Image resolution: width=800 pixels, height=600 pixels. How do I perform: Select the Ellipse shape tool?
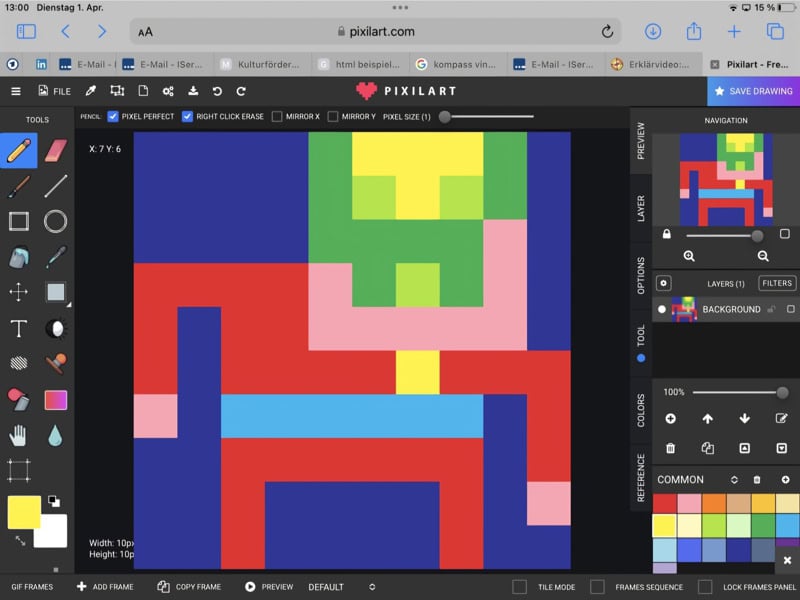click(56, 221)
